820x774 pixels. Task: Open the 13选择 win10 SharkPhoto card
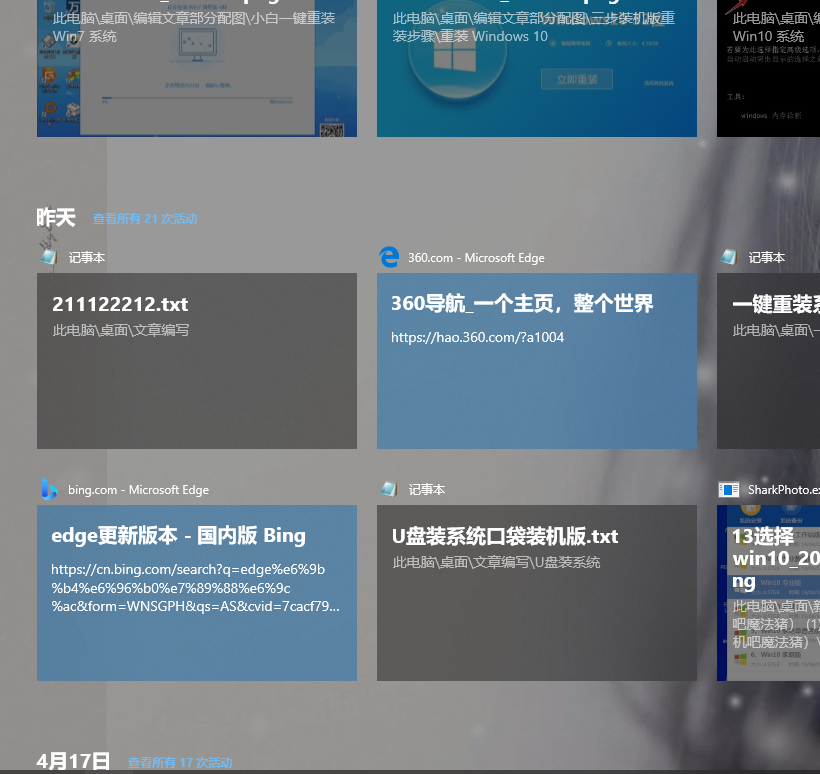(x=768, y=593)
